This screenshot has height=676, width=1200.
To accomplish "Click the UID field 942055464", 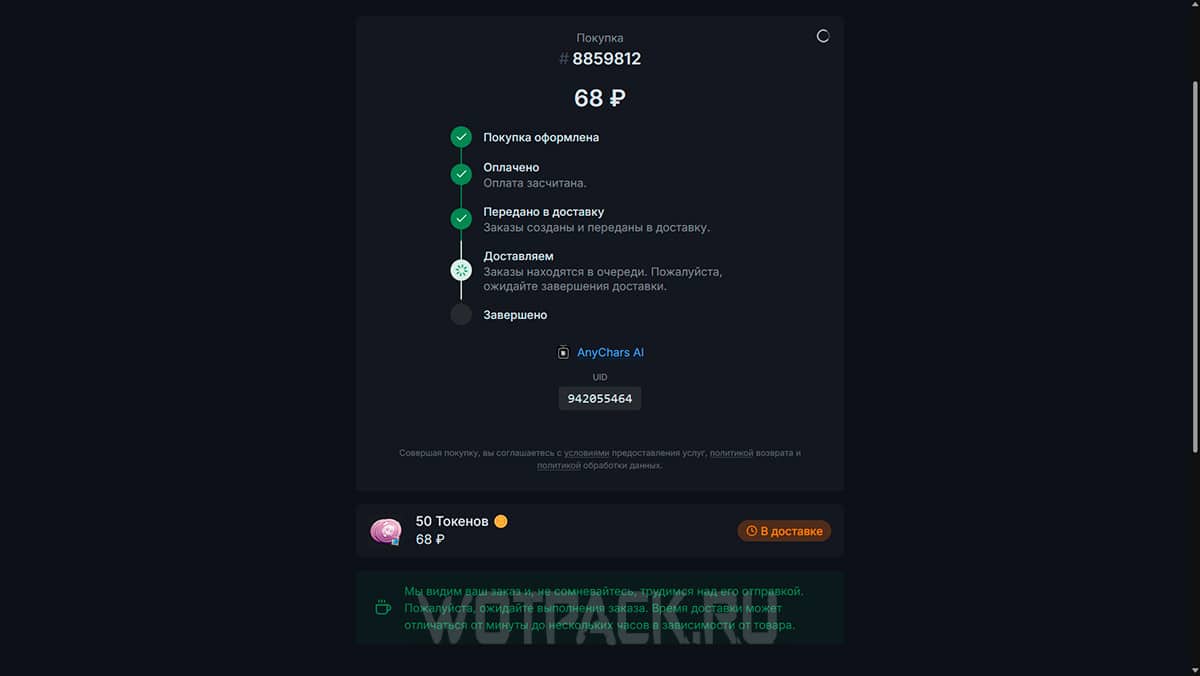I will click(x=600, y=398).
